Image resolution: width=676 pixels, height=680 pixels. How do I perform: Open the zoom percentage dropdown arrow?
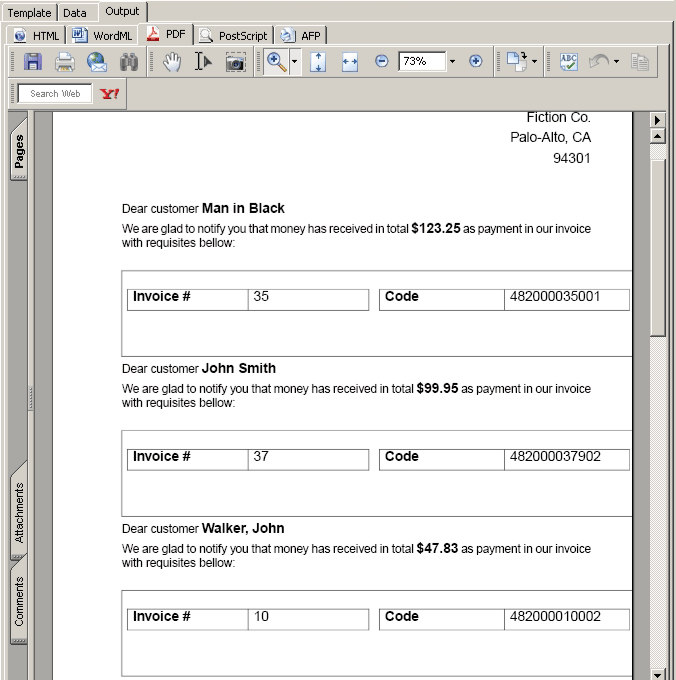tap(452, 62)
